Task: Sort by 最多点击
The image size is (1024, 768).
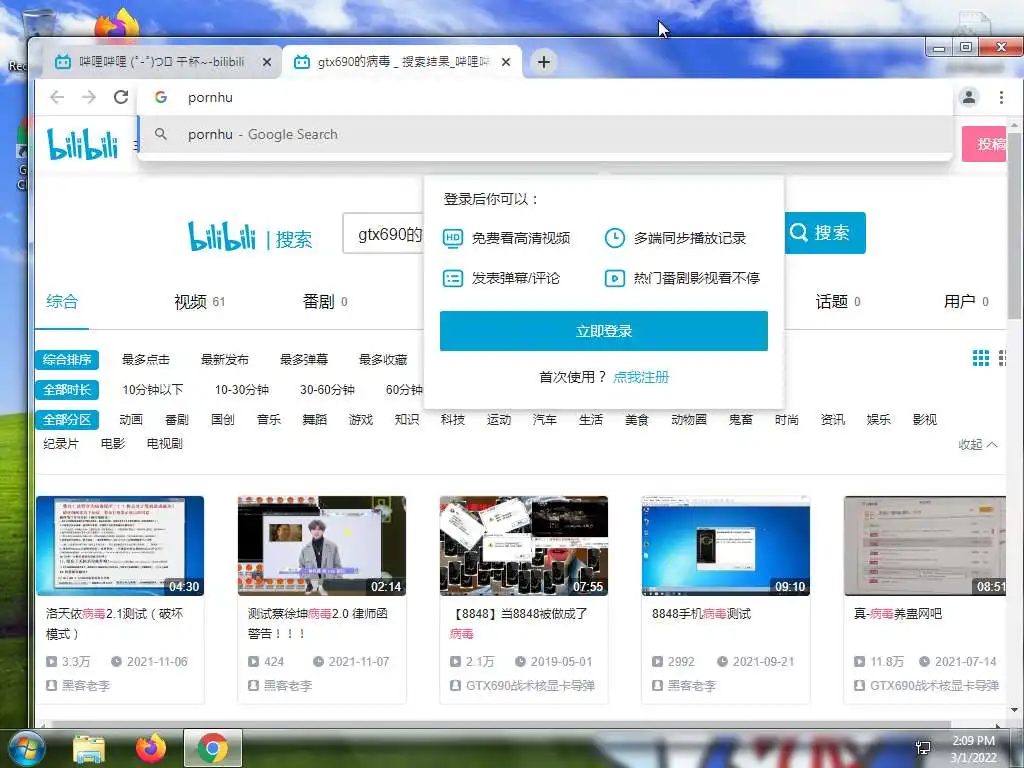Action: pyautogui.click(x=146, y=360)
